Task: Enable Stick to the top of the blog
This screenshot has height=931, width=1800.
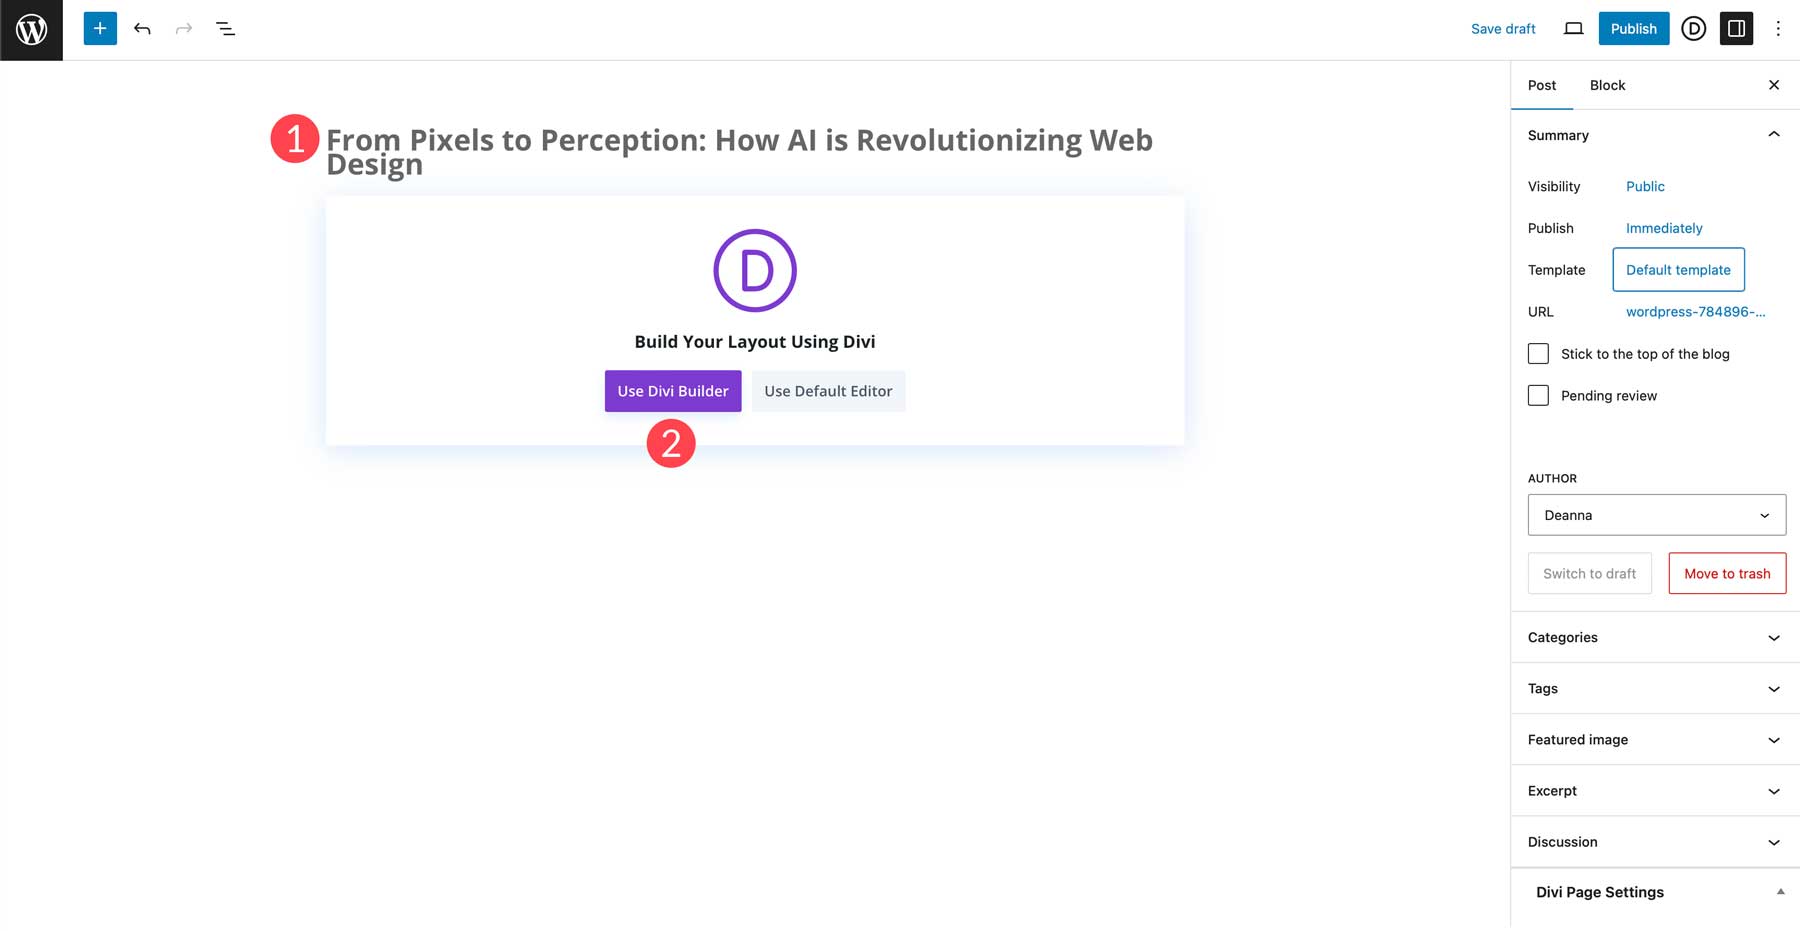Action: (x=1537, y=353)
